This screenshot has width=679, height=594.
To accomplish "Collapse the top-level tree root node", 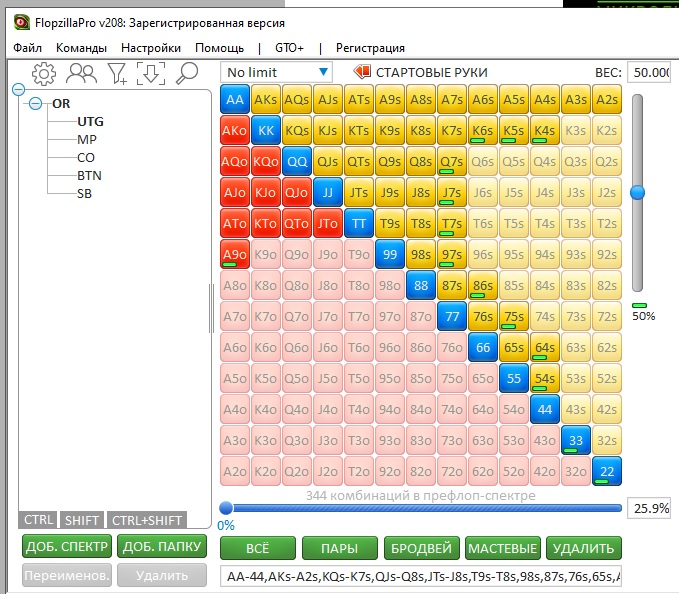I will tap(19, 90).
